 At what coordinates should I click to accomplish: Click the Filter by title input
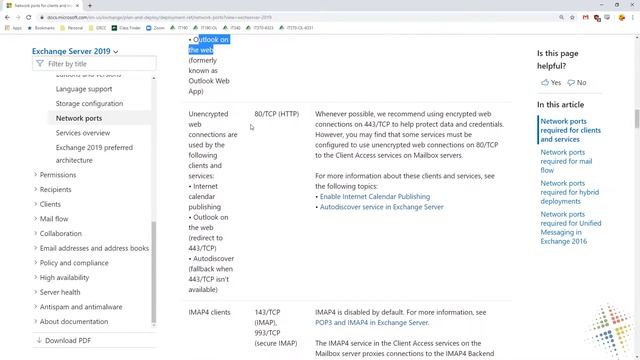pyautogui.click(x=94, y=64)
